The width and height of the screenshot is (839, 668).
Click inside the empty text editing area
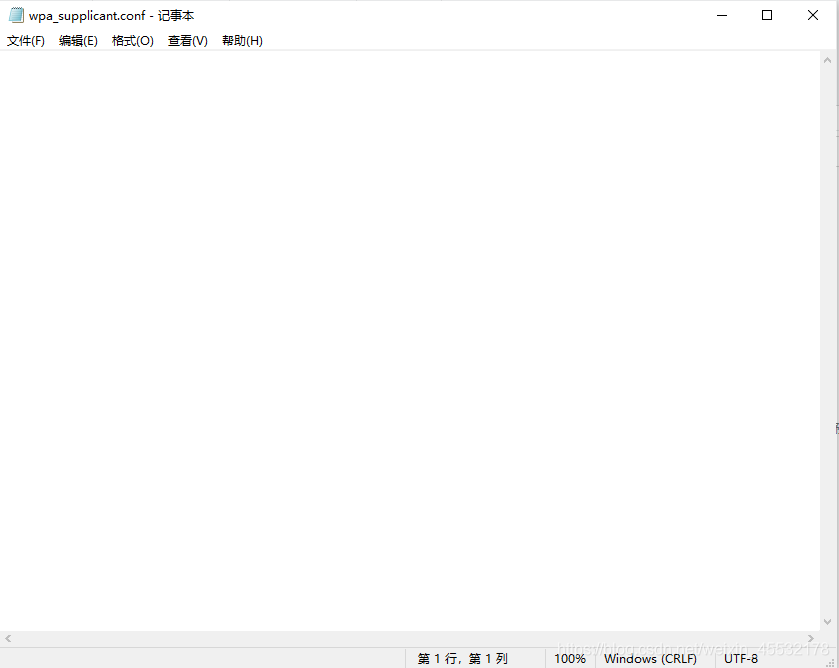click(410, 340)
